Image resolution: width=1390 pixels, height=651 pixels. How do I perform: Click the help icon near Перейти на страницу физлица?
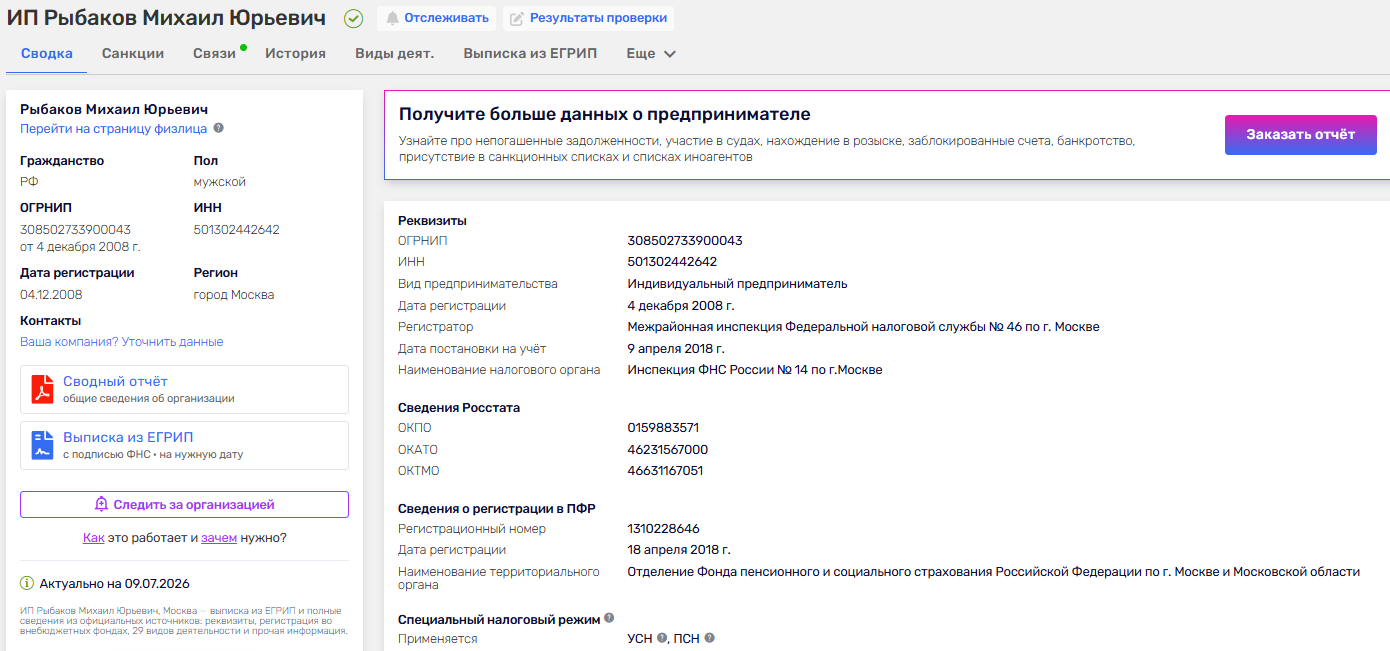point(219,128)
